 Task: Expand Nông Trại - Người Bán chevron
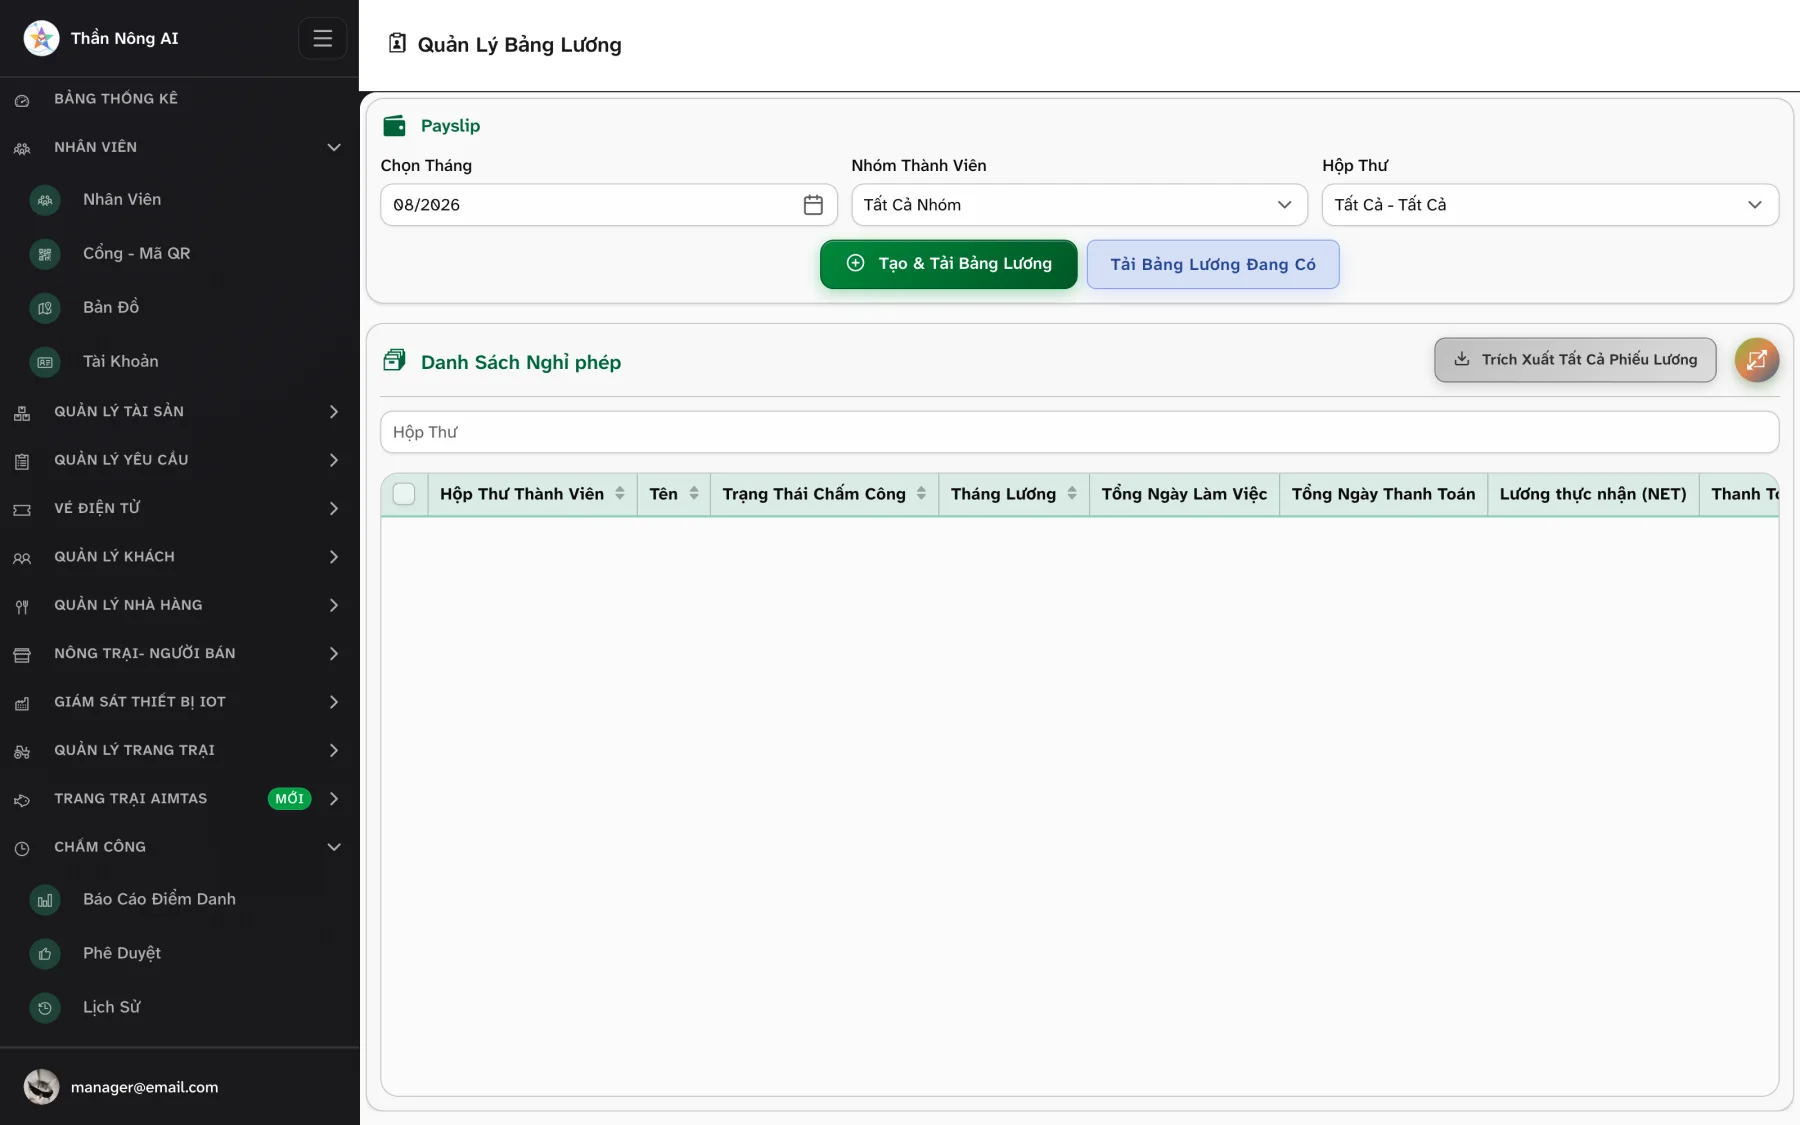click(334, 653)
